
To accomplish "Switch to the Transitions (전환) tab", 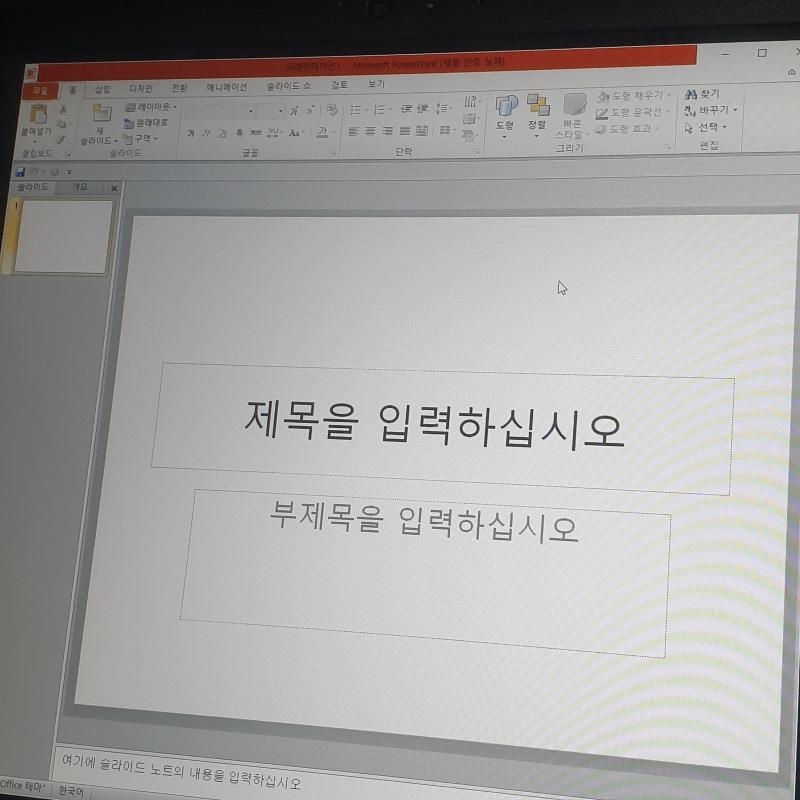I will point(179,88).
